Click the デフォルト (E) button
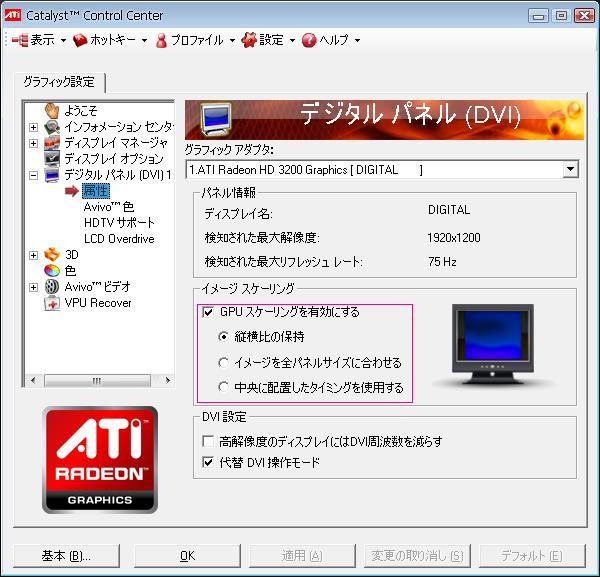Image resolution: width=600 pixels, height=577 pixels. [x=532, y=556]
